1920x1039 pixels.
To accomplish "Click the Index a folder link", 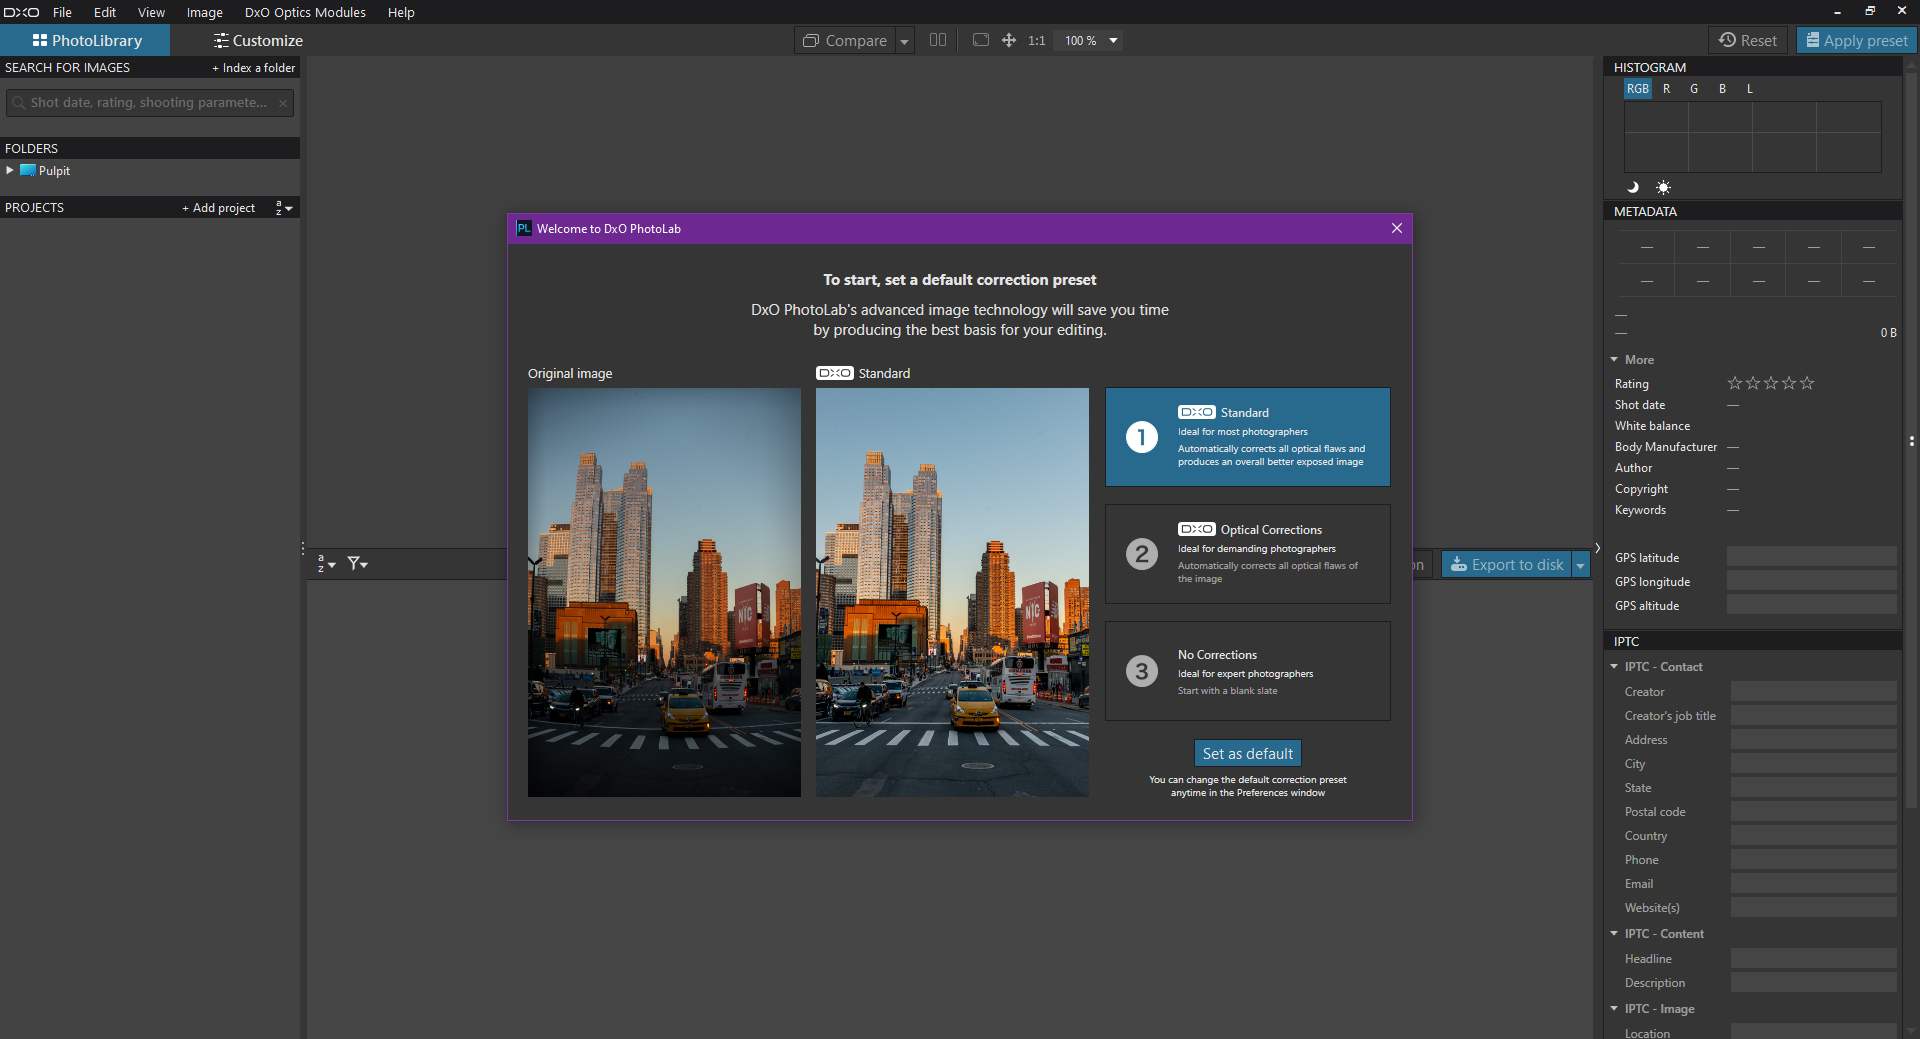I will click(254, 68).
